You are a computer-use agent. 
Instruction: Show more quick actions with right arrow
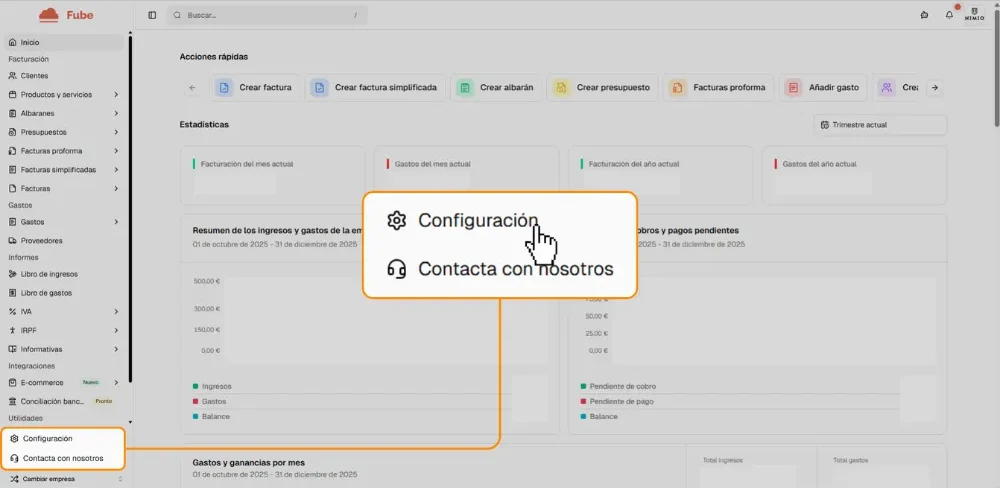[934, 88]
